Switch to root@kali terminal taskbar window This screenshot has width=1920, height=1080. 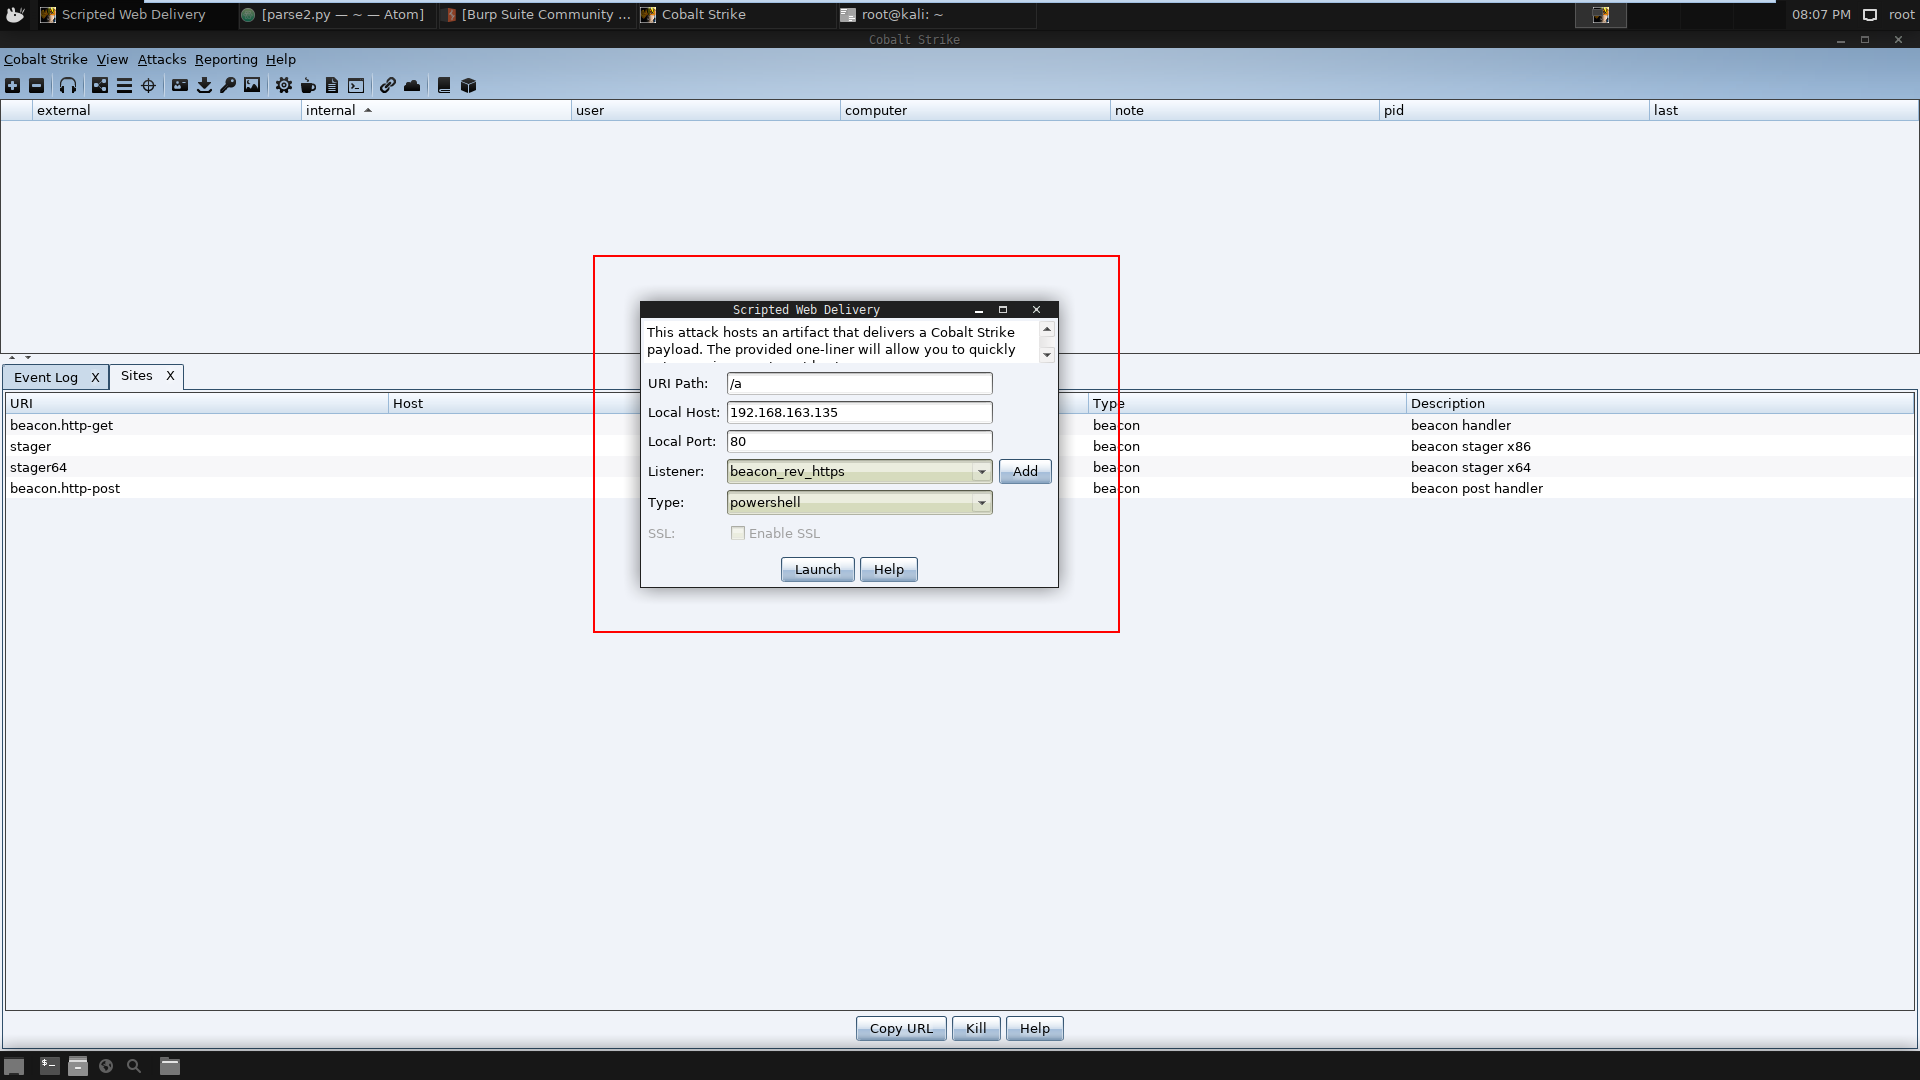click(x=936, y=15)
